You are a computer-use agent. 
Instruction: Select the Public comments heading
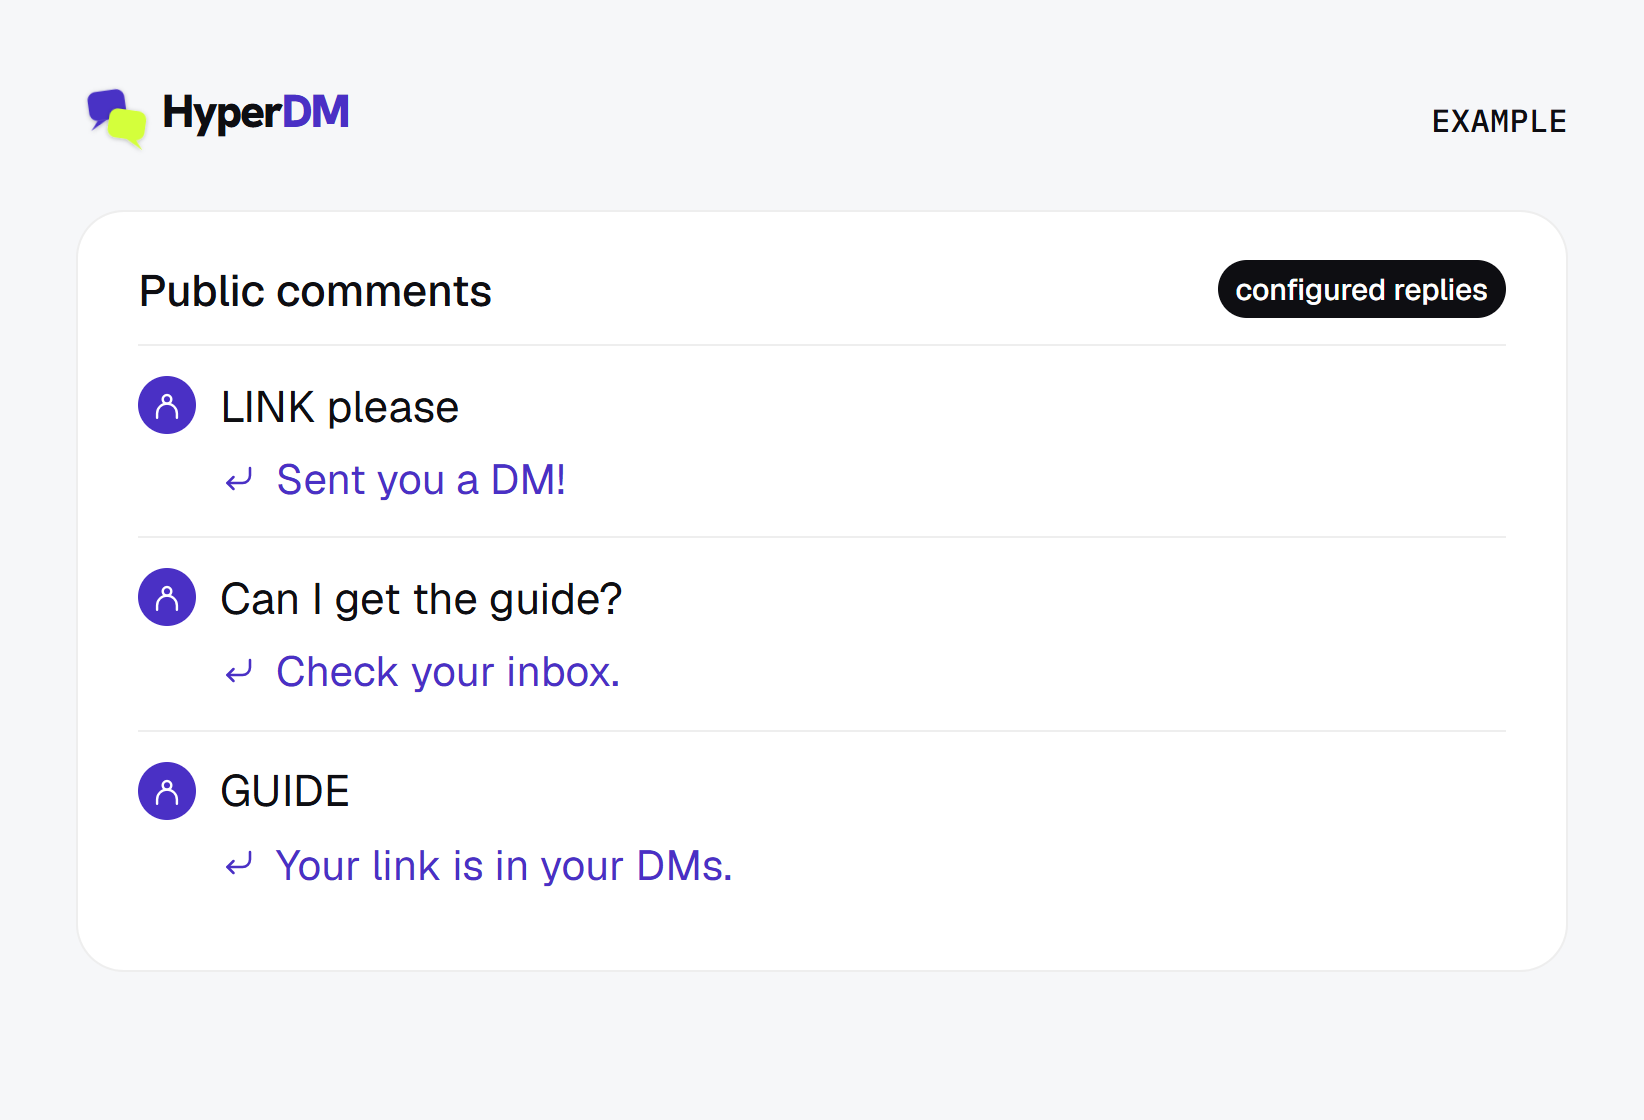point(315,291)
